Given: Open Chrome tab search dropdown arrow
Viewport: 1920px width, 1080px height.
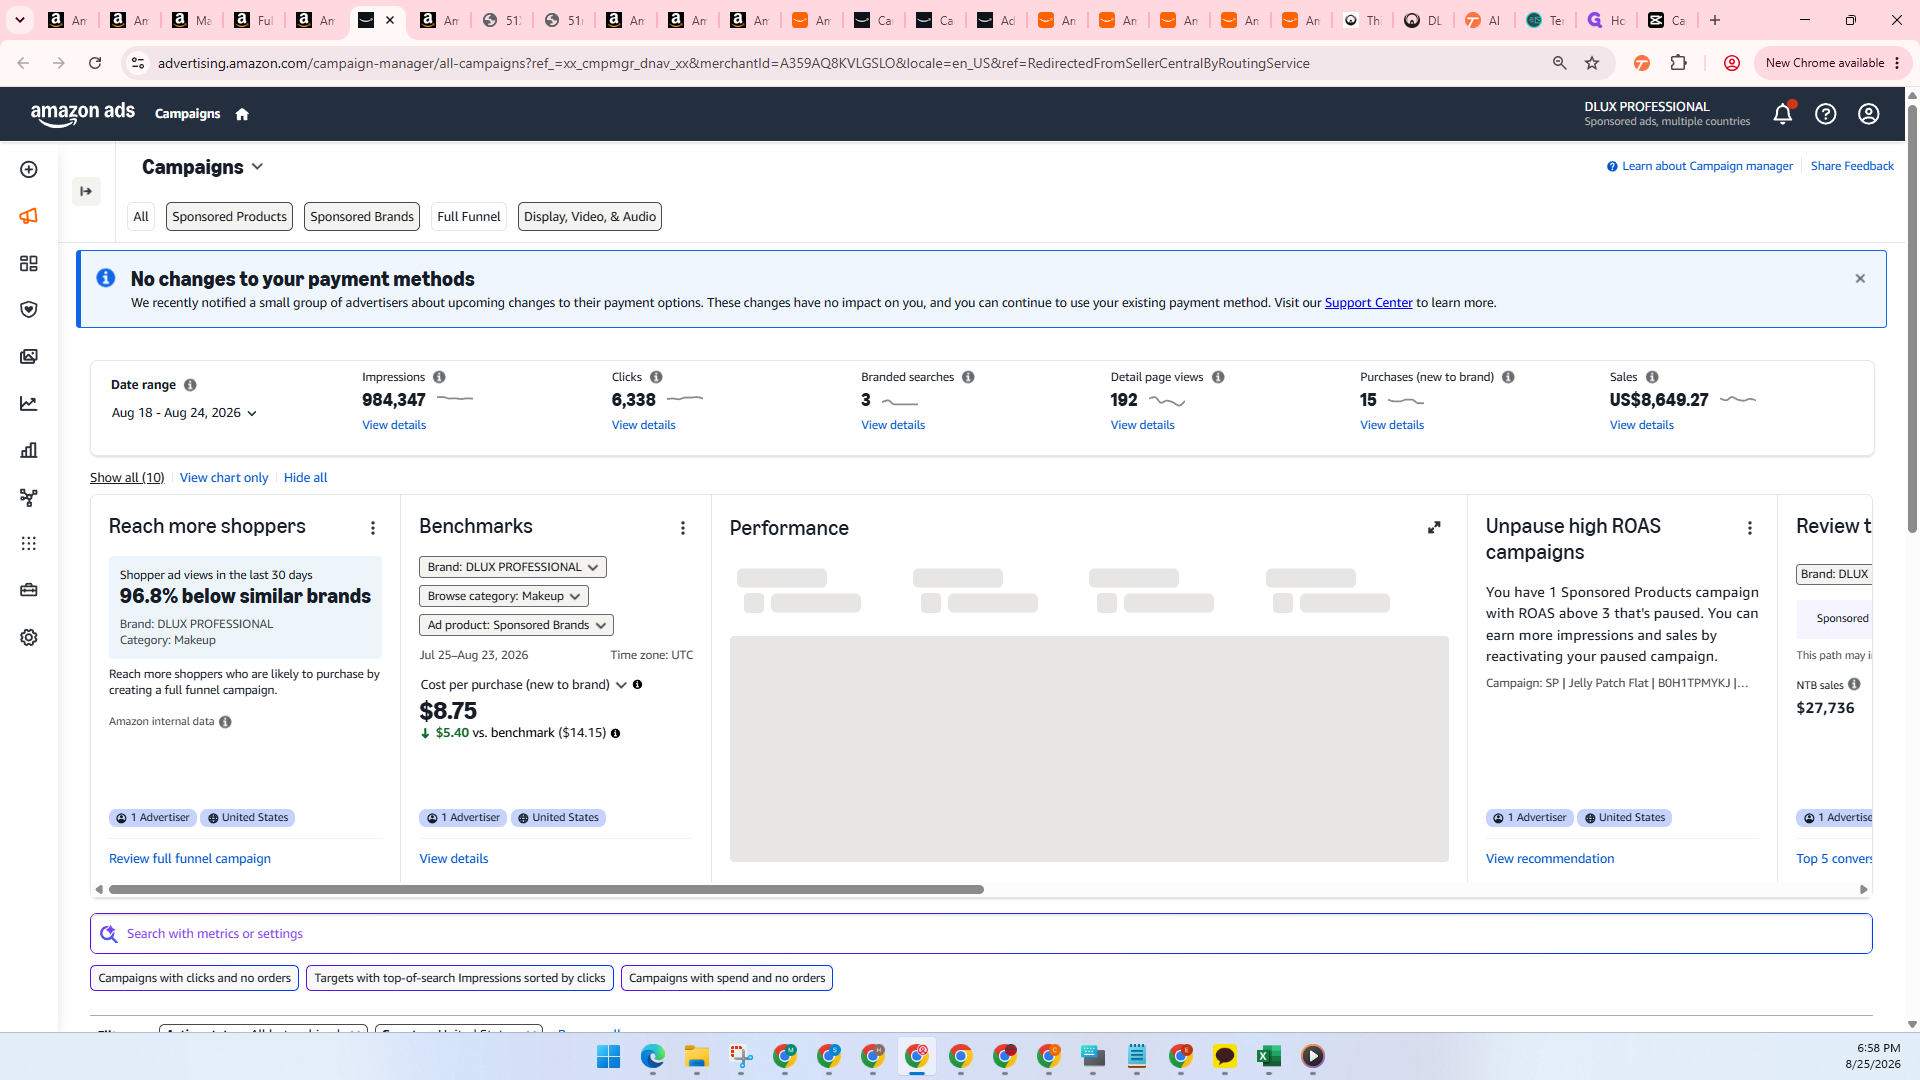Looking at the screenshot, I should tap(19, 20).
